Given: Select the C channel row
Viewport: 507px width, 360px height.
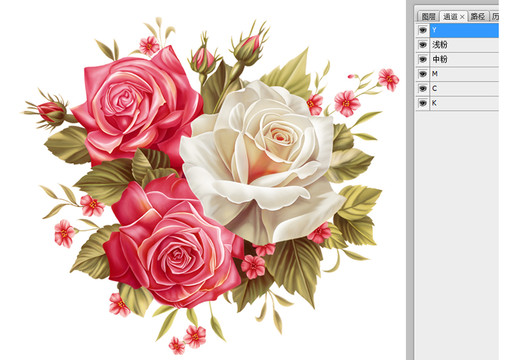Looking at the screenshot, I should (464, 88).
